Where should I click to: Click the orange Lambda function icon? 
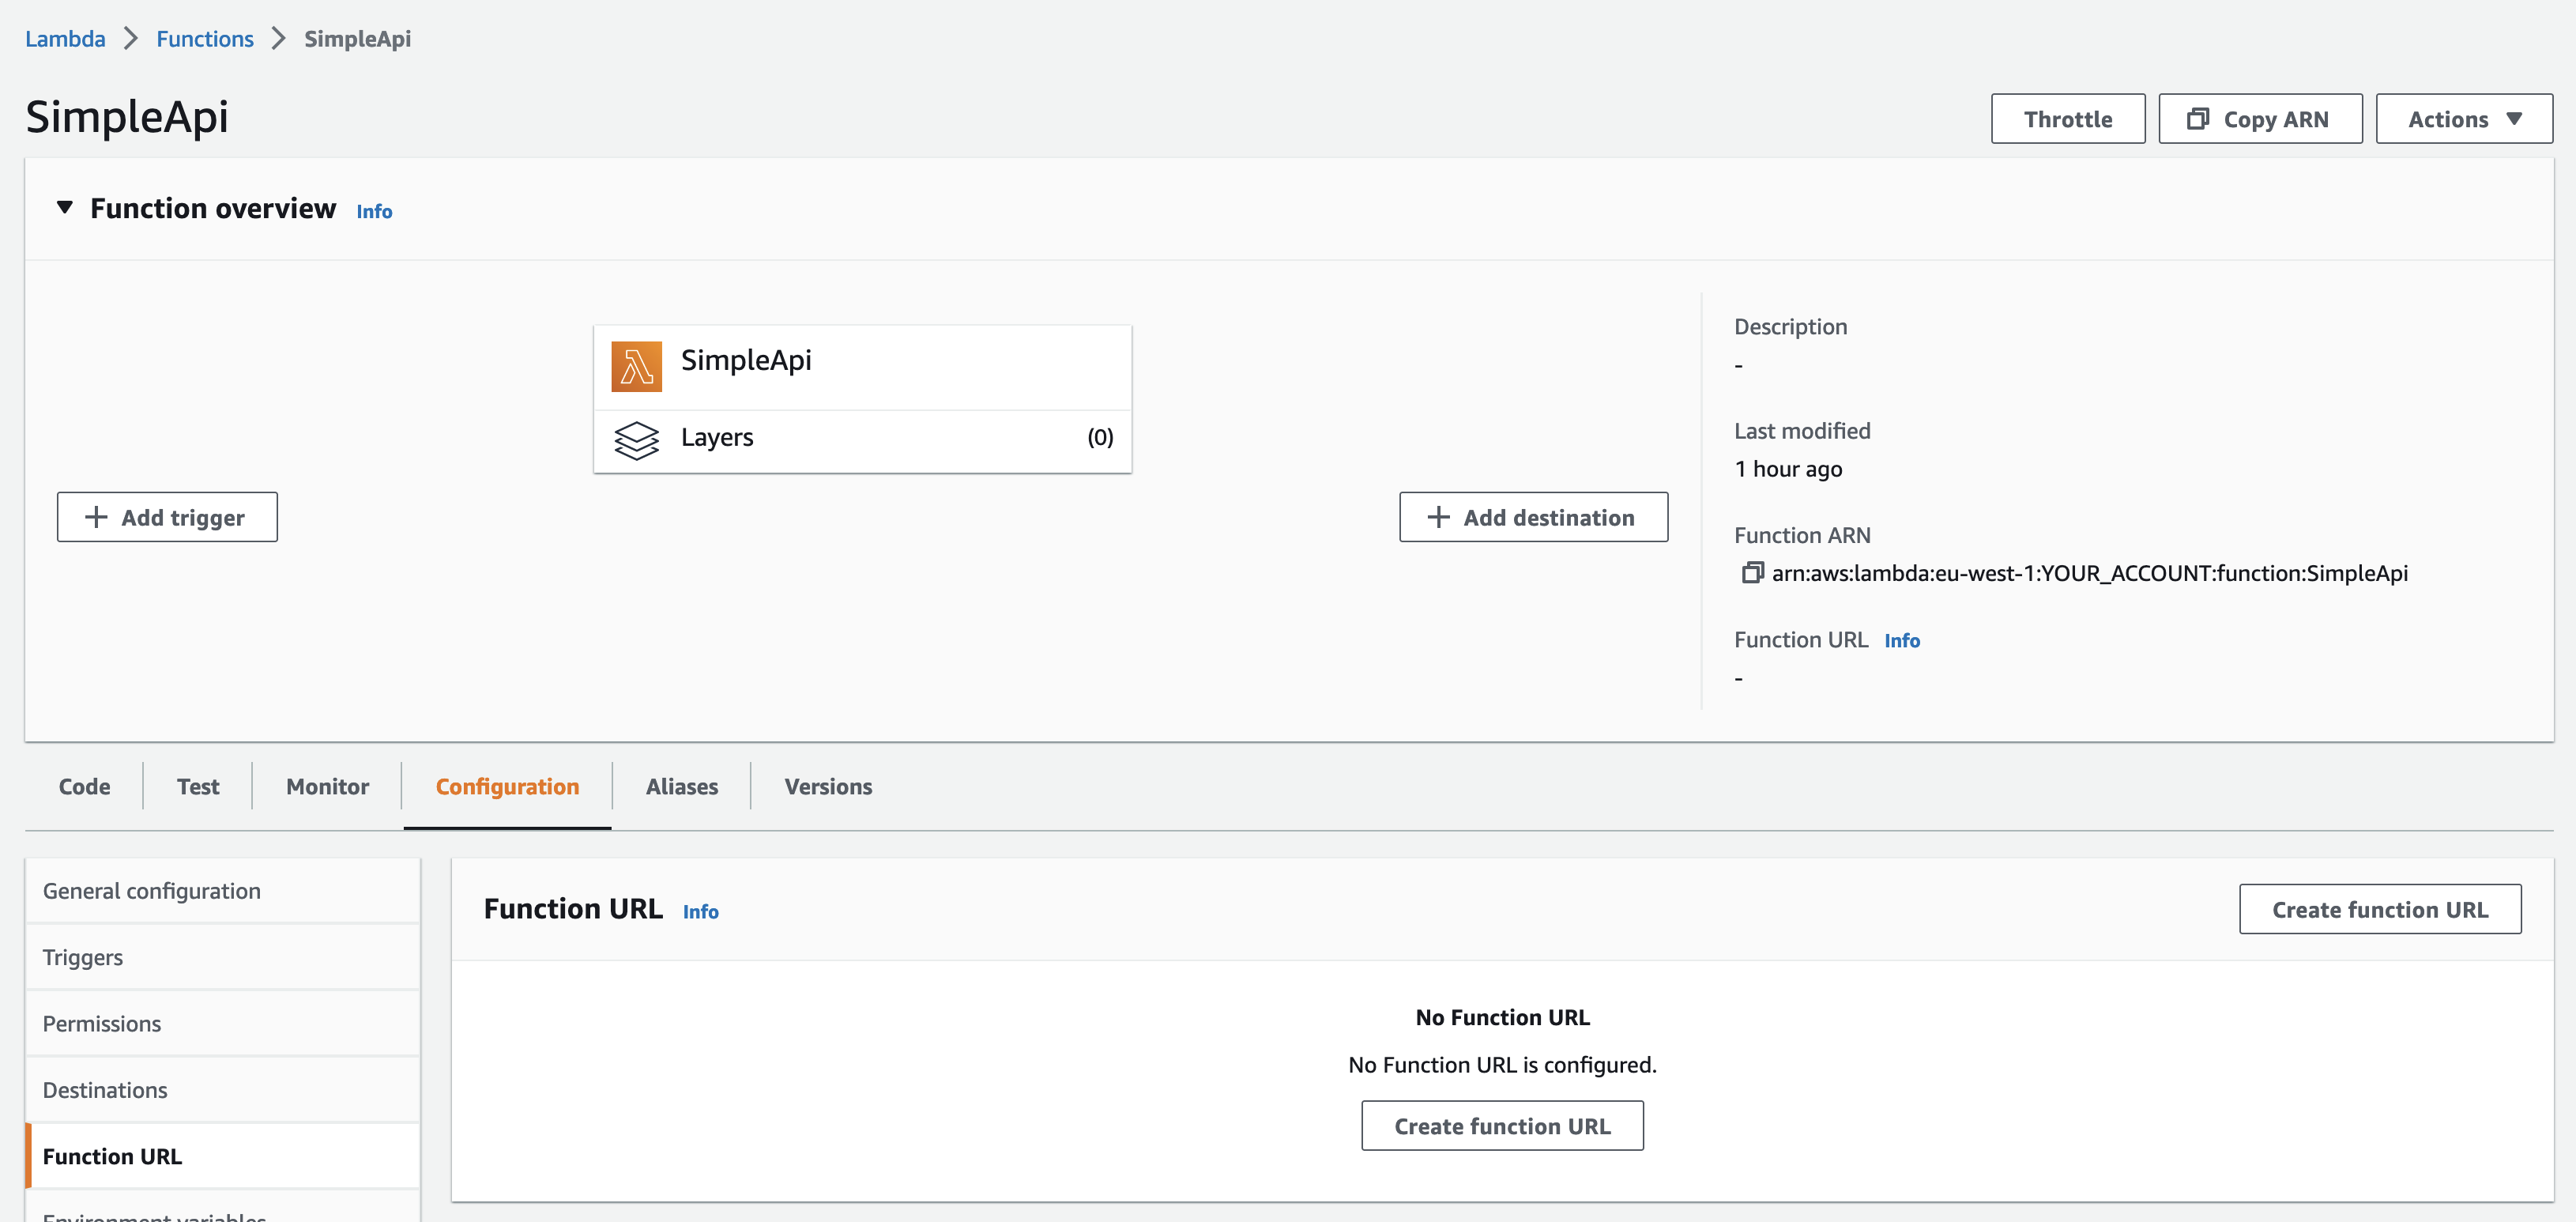click(x=636, y=366)
